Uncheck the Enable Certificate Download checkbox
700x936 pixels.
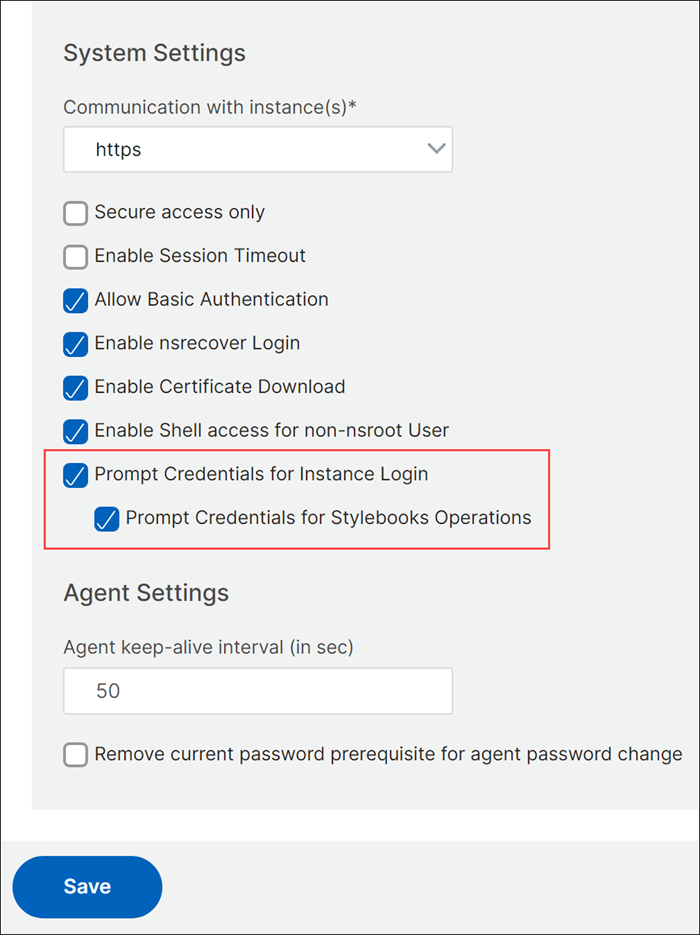coord(76,387)
